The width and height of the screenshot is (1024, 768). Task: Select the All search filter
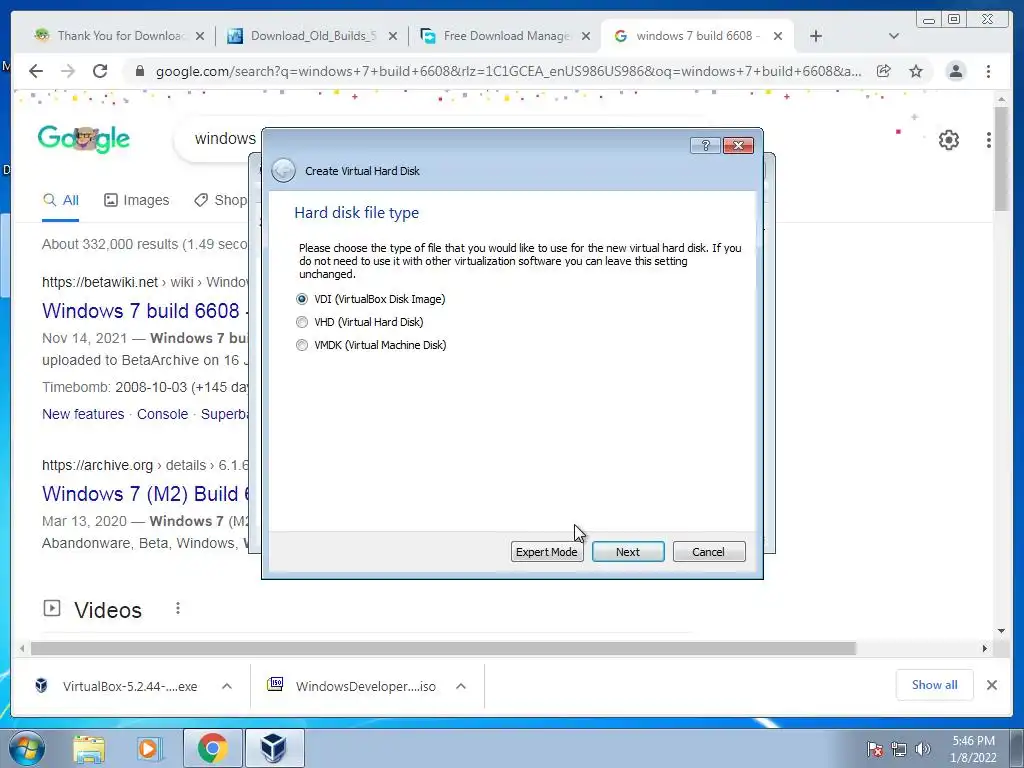61,200
